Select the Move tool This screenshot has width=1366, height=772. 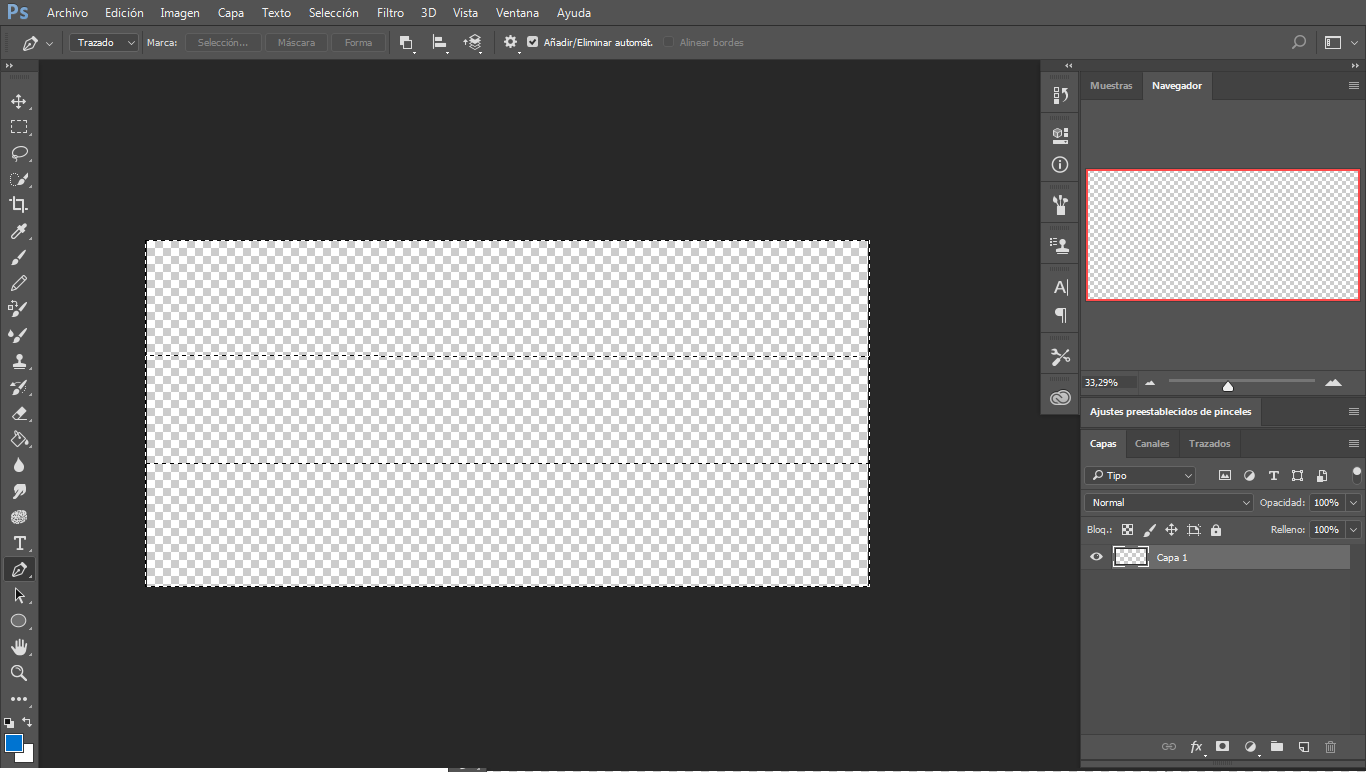(18, 102)
